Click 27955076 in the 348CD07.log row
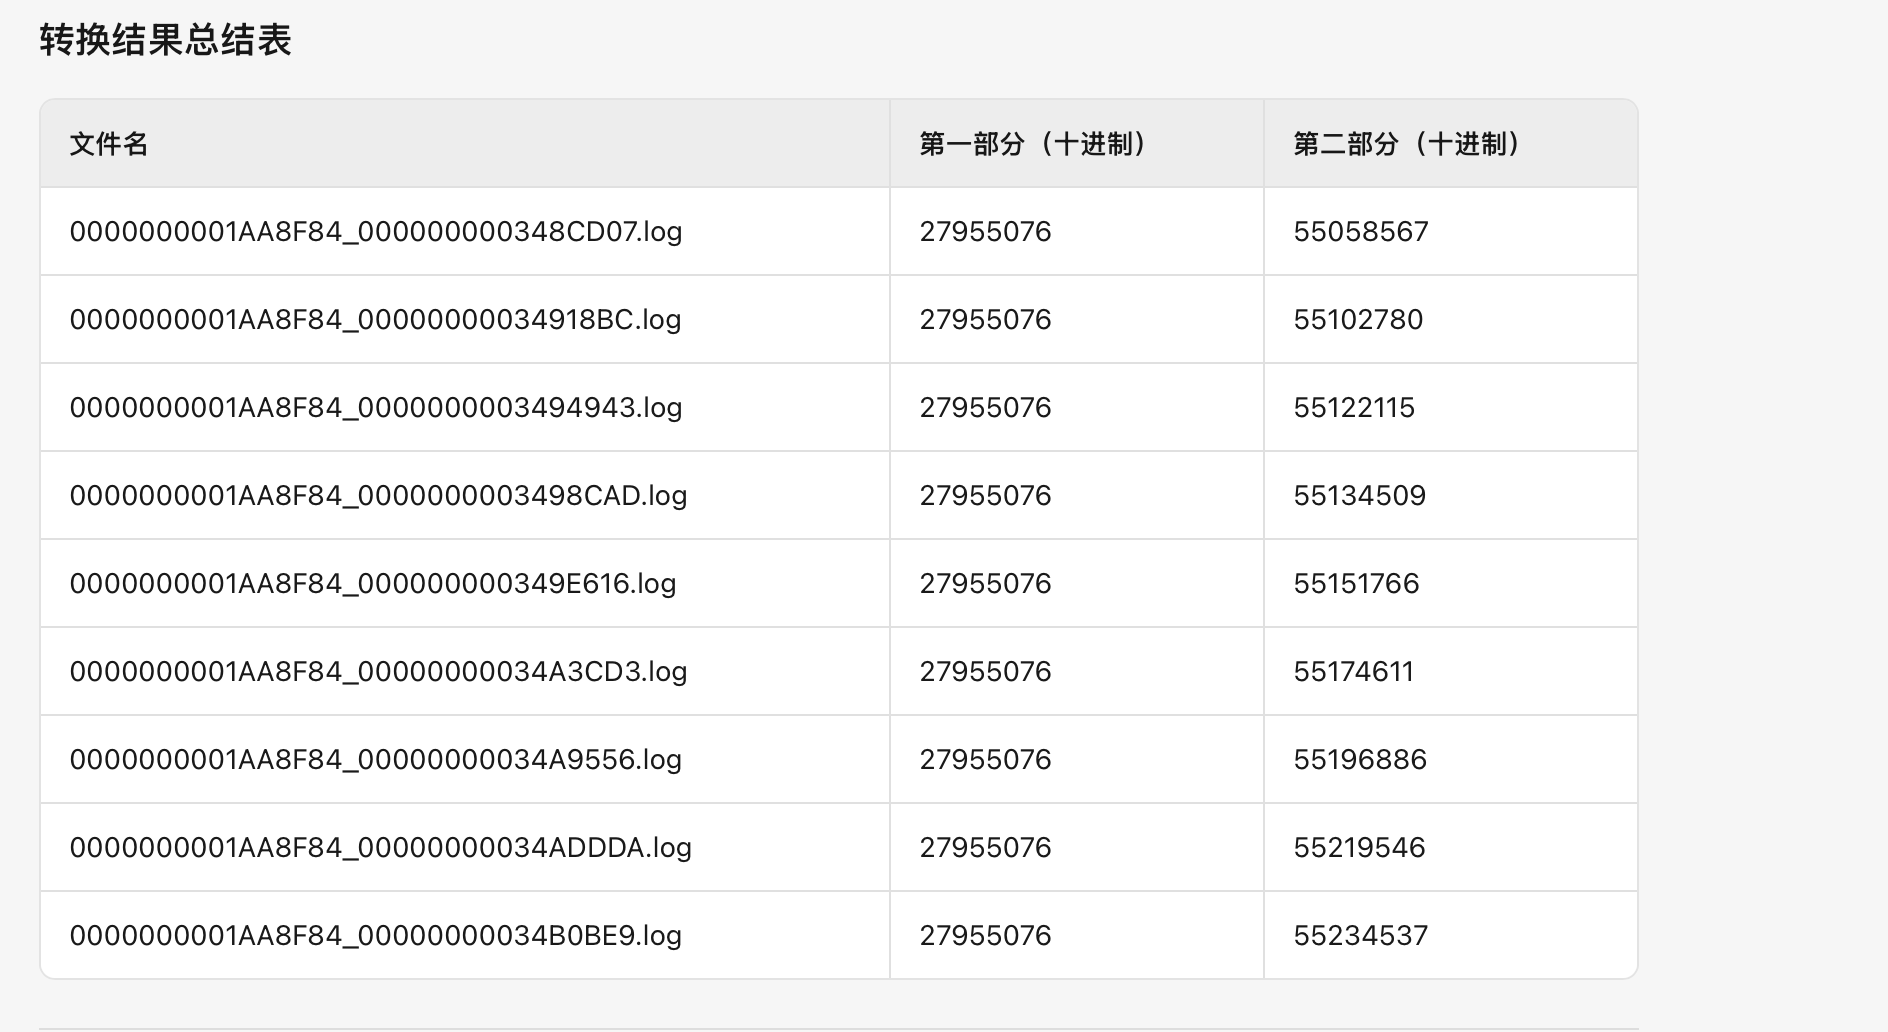Viewport: 1888px width, 1032px height. click(x=986, y=232)
